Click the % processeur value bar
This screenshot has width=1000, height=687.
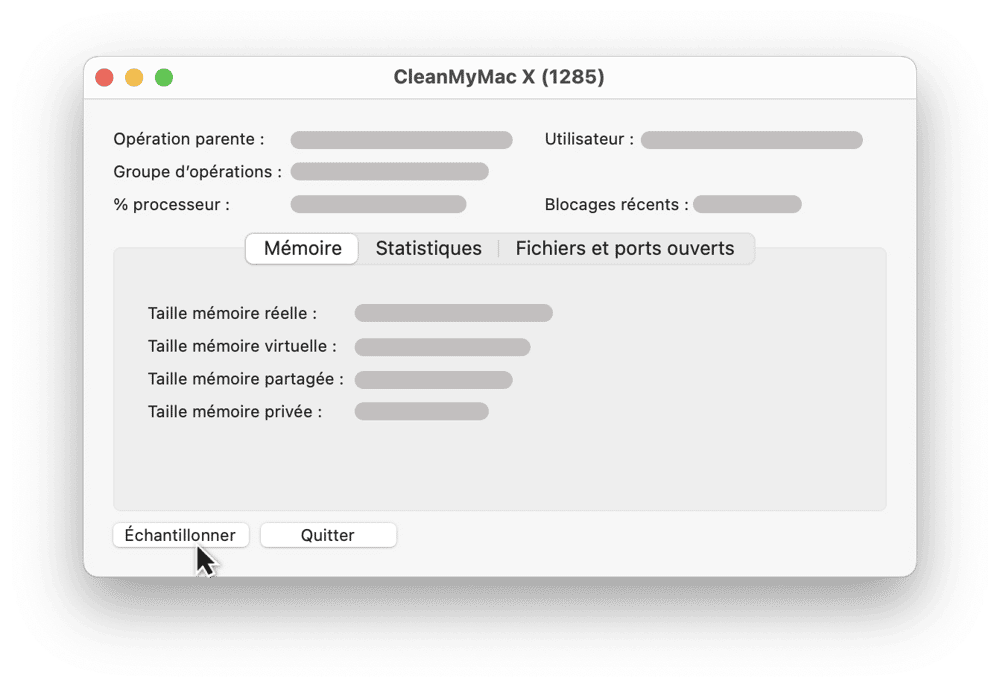point(378,204)
